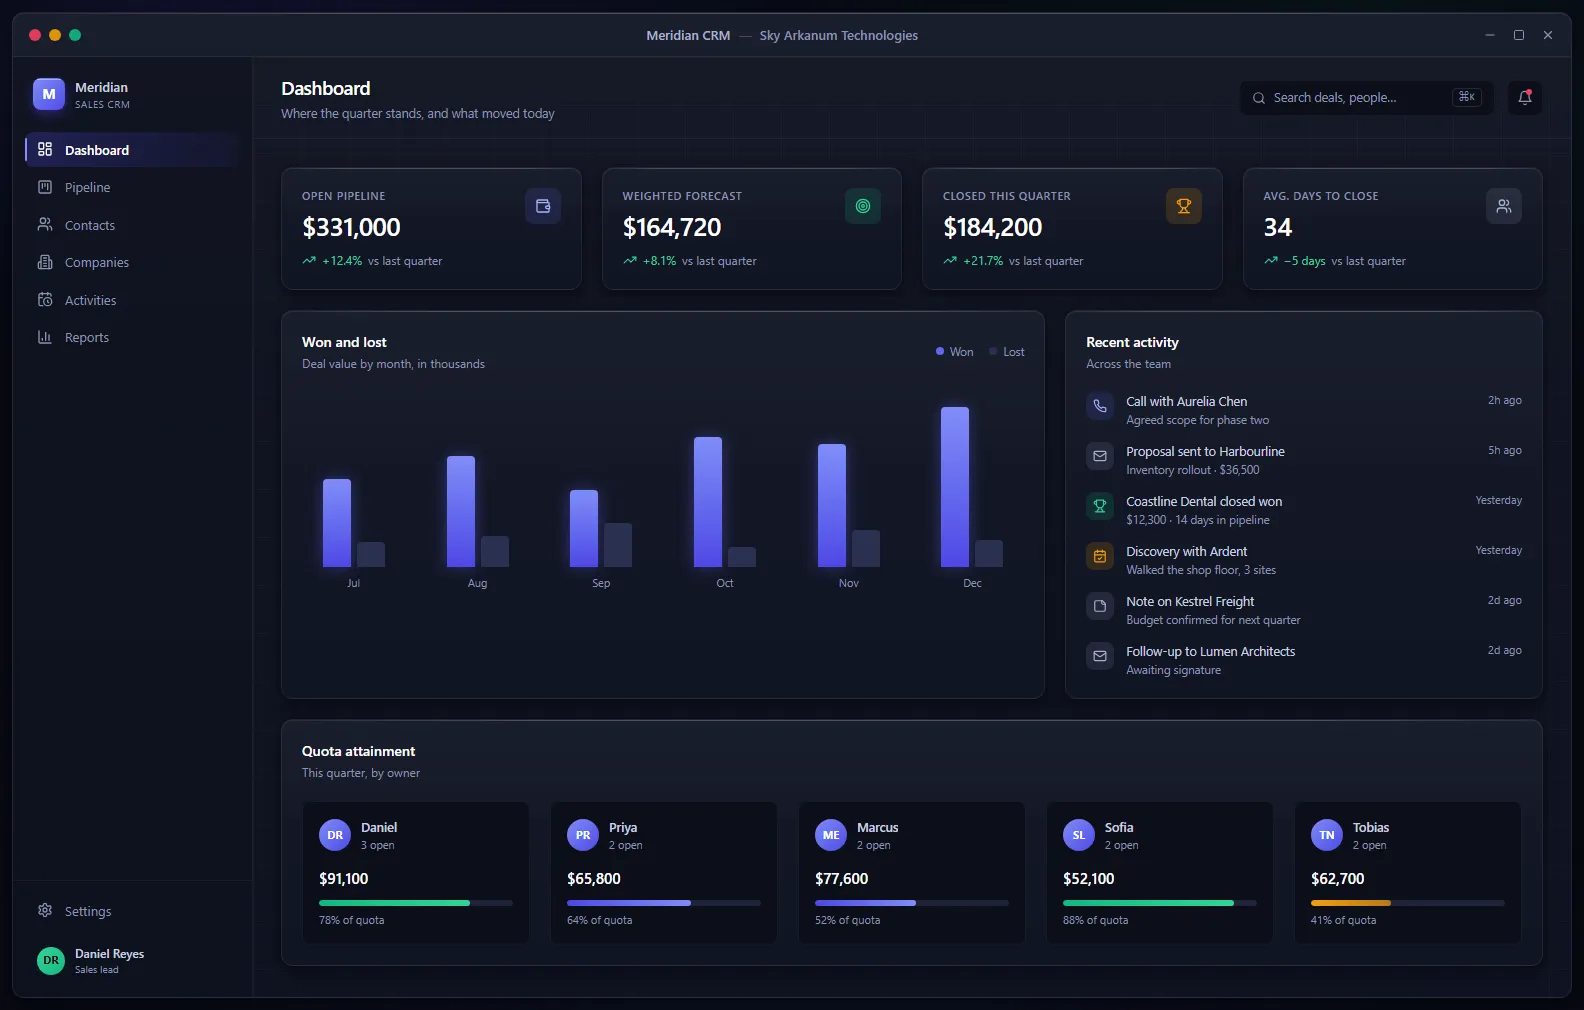This screenshot has width=1584, height=1010.
Task: Click the December Won bar
Action: (955, 487)
